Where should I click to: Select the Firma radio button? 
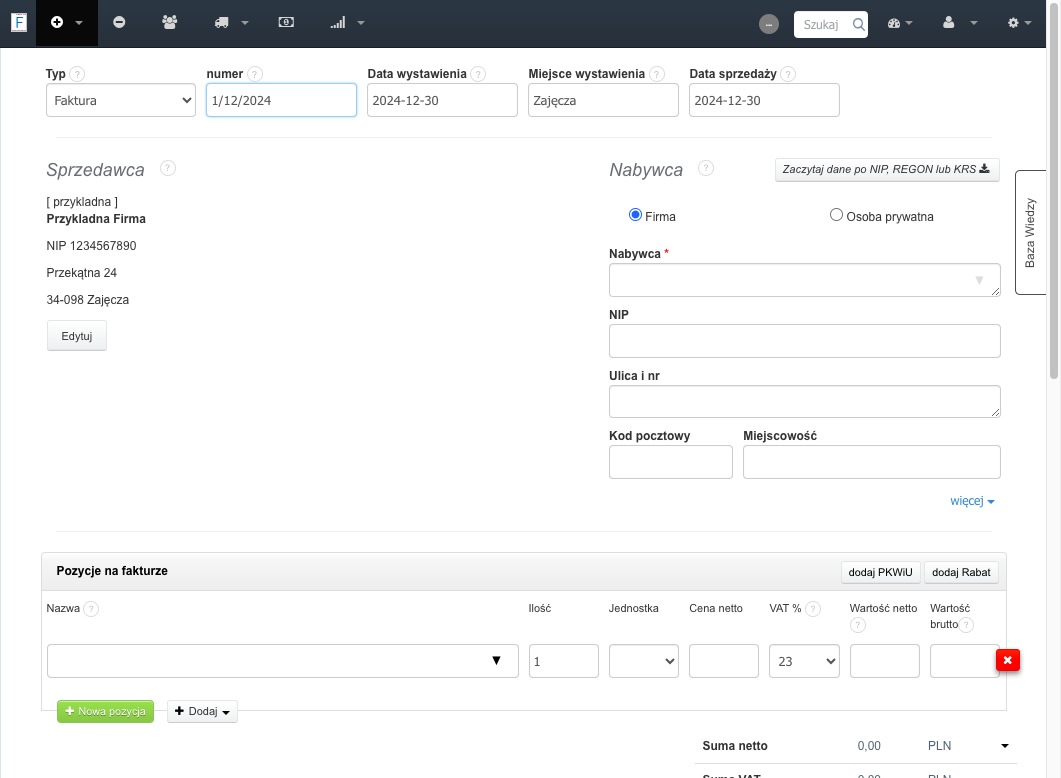click(x=635, y=215)
